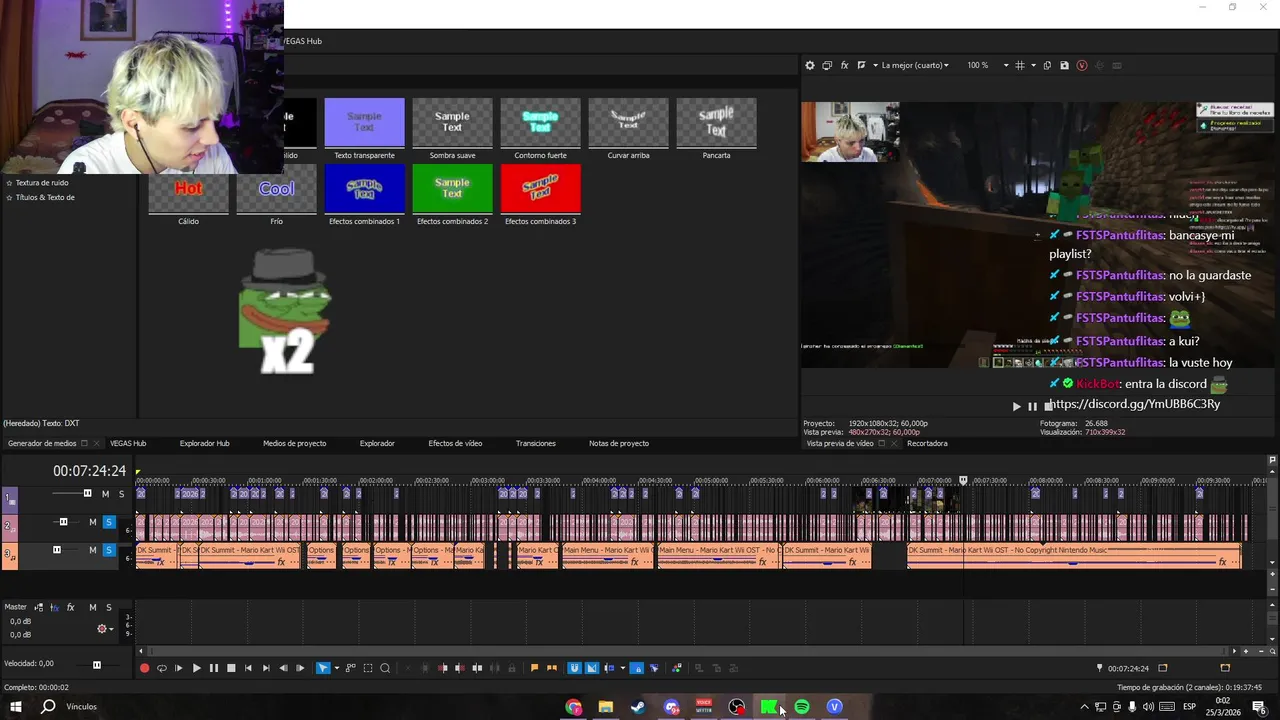Toggle preview on external monitor
1280x720 pixels.
tap(827, 65)
